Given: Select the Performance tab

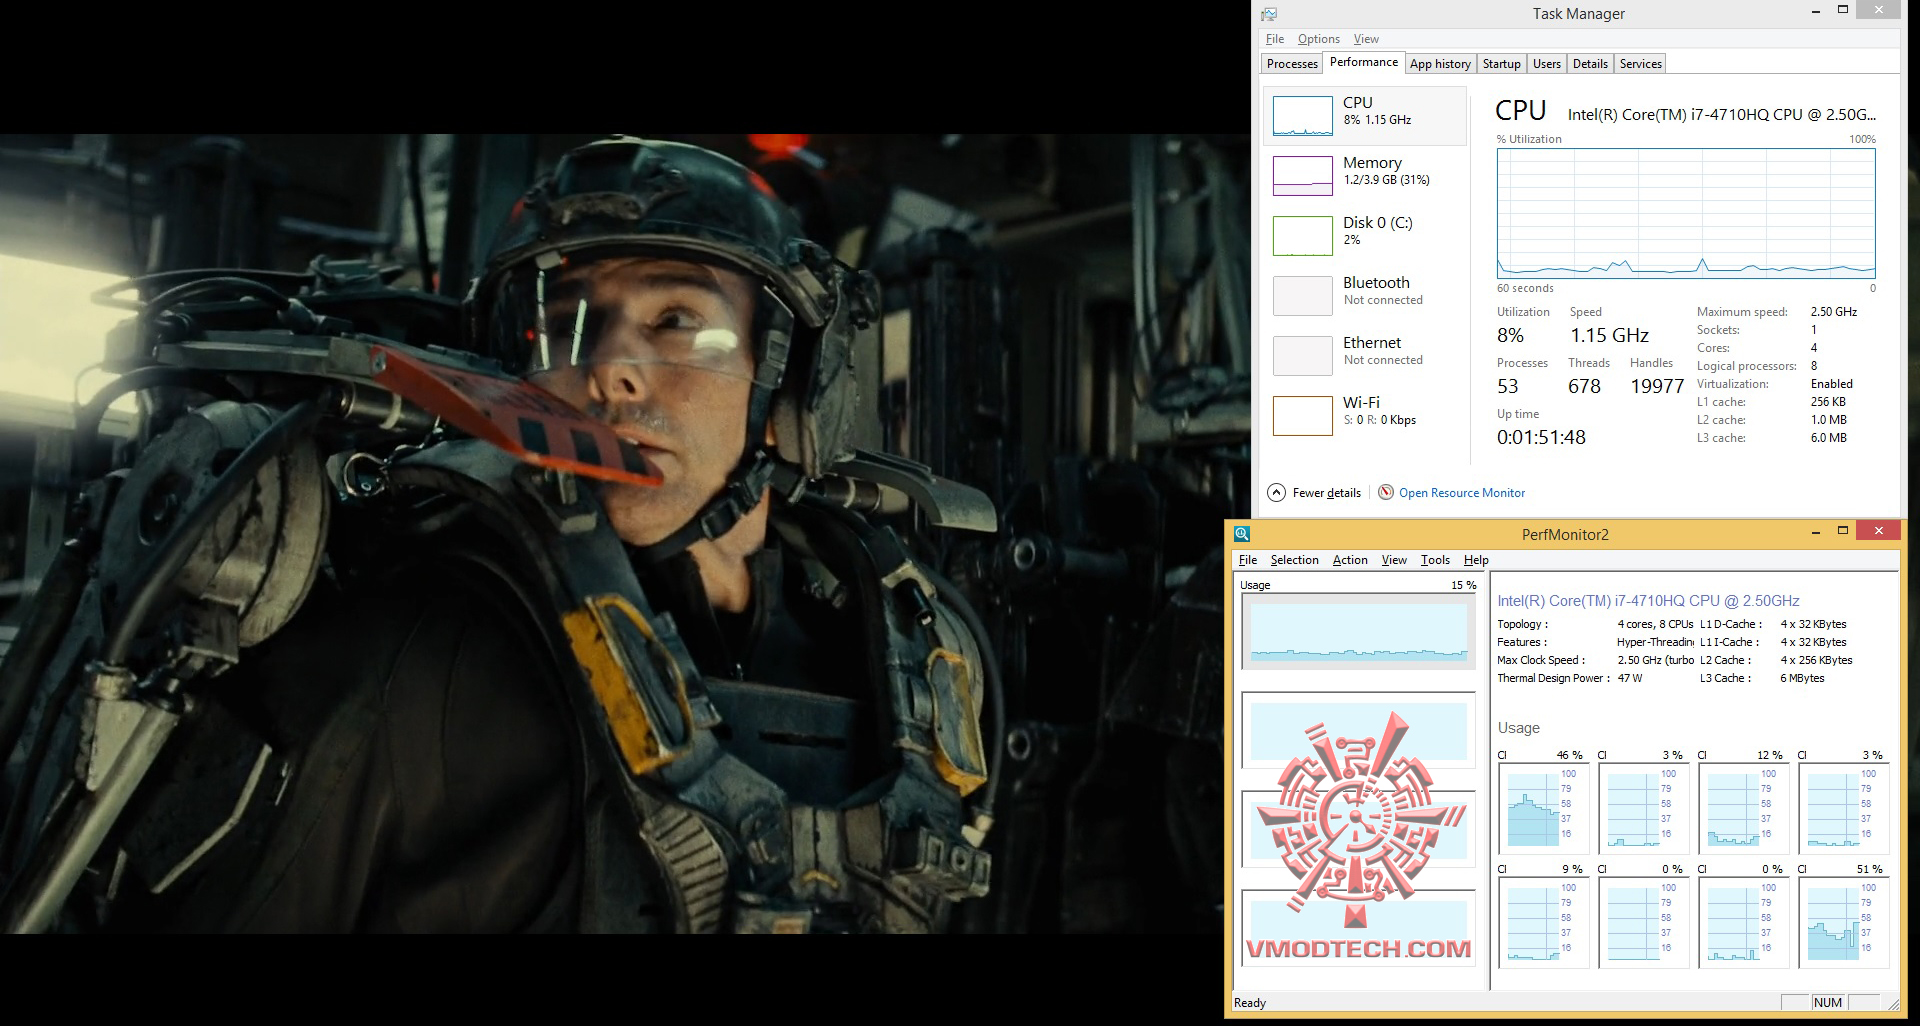Looking at the screenshot, I should [1364, 62].
